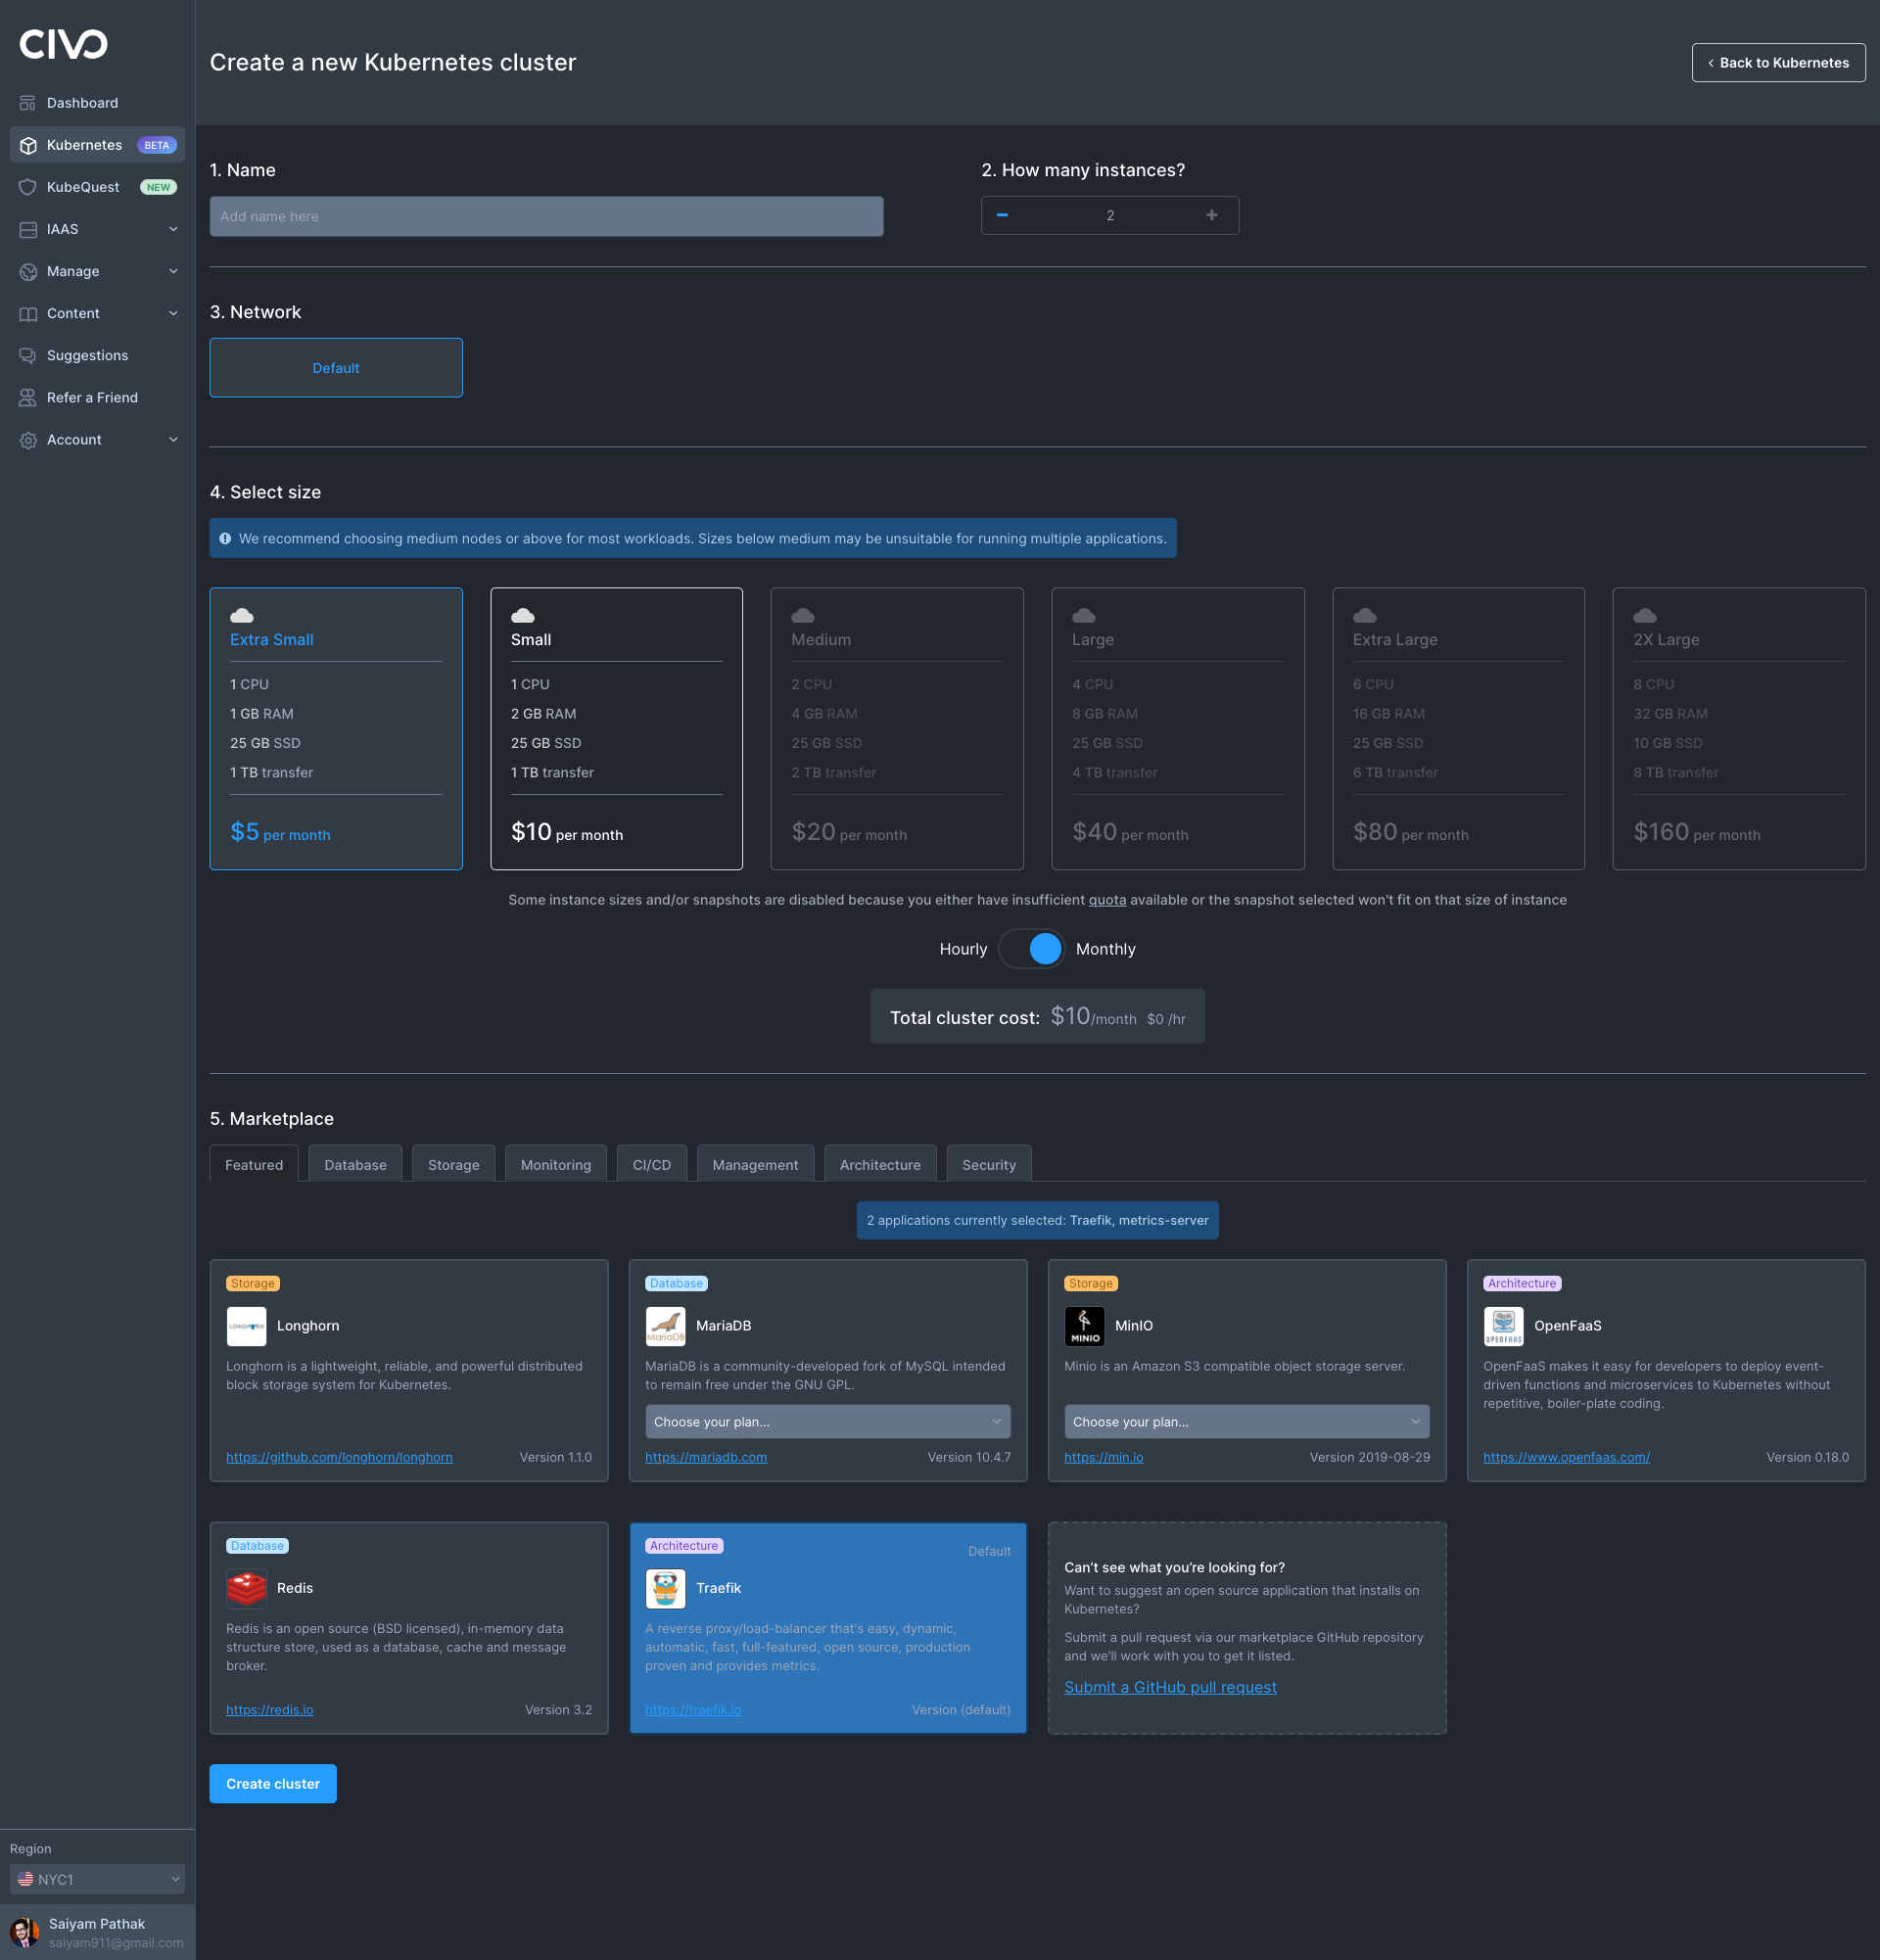Click the Redis app logo

click(x=246, y=1588)
